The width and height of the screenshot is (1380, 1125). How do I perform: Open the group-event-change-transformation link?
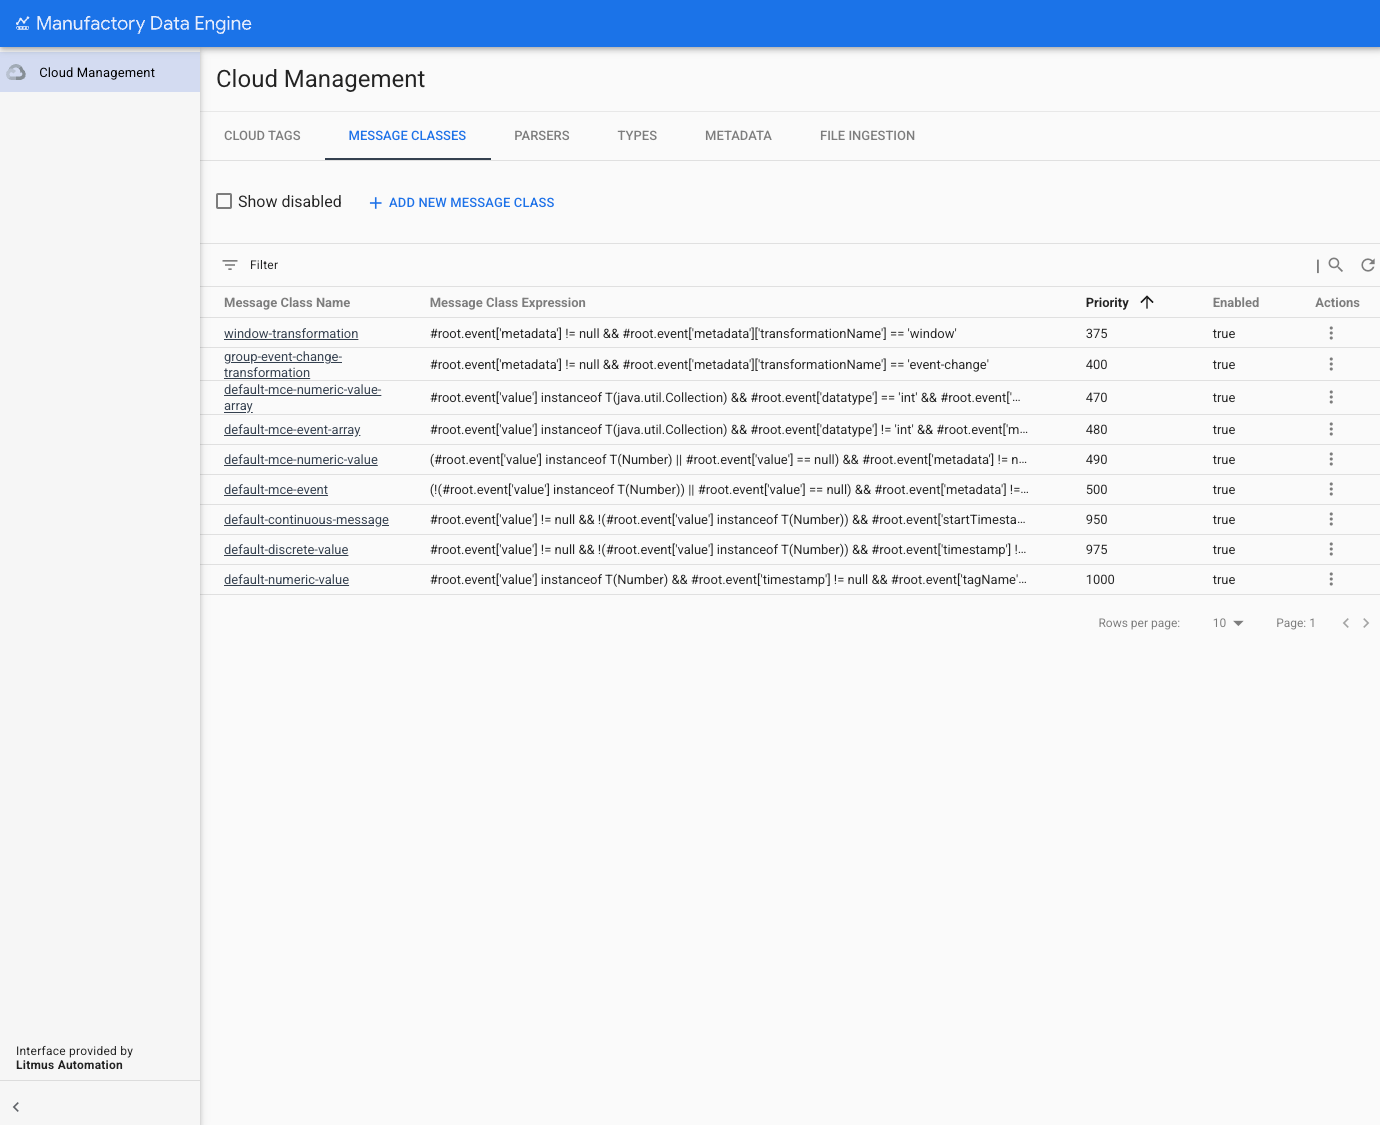(x=283, y=364)
